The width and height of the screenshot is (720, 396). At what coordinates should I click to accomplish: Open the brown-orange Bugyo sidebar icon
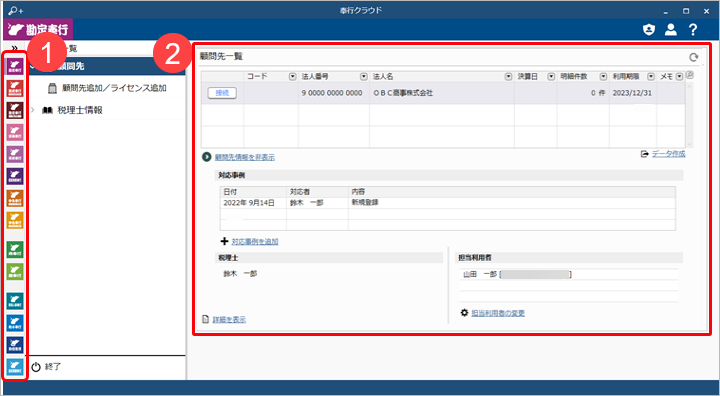[x=16, y=198]
